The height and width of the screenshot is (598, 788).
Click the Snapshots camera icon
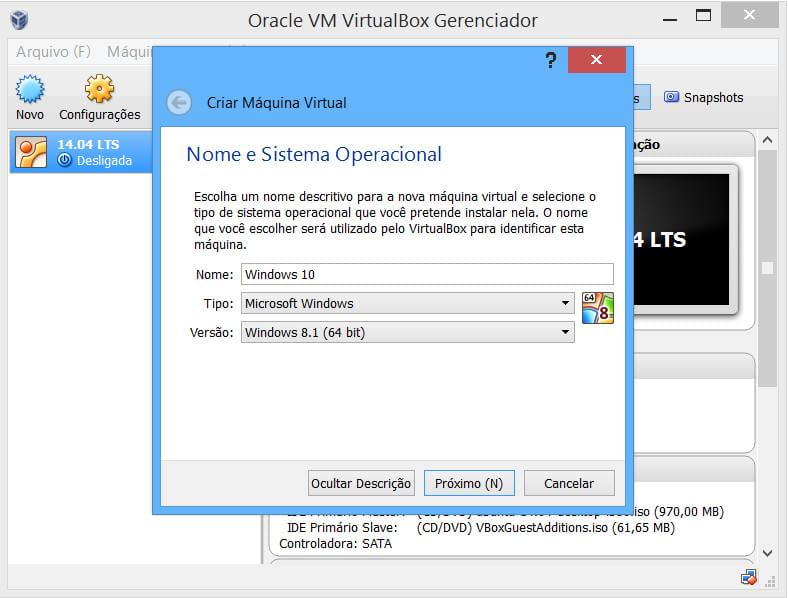(x=671, y=97)
